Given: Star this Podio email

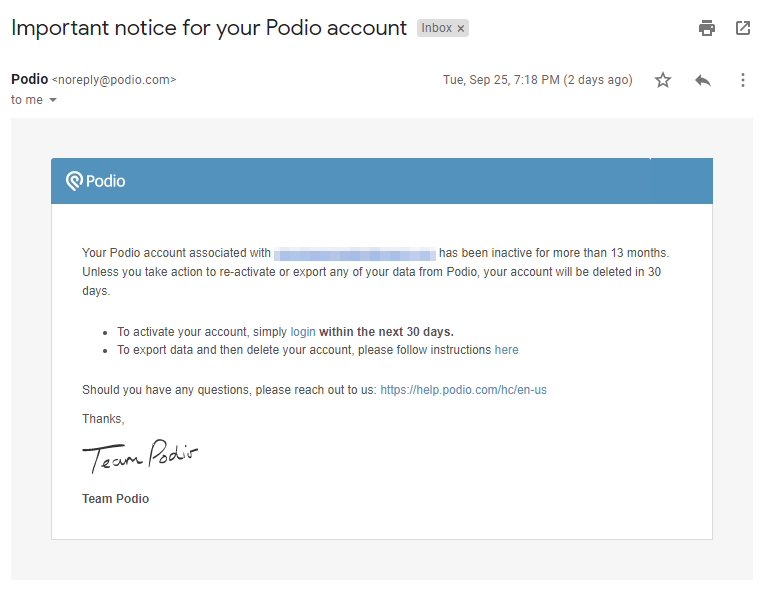Looking at the screenshot, I should 663,80.
